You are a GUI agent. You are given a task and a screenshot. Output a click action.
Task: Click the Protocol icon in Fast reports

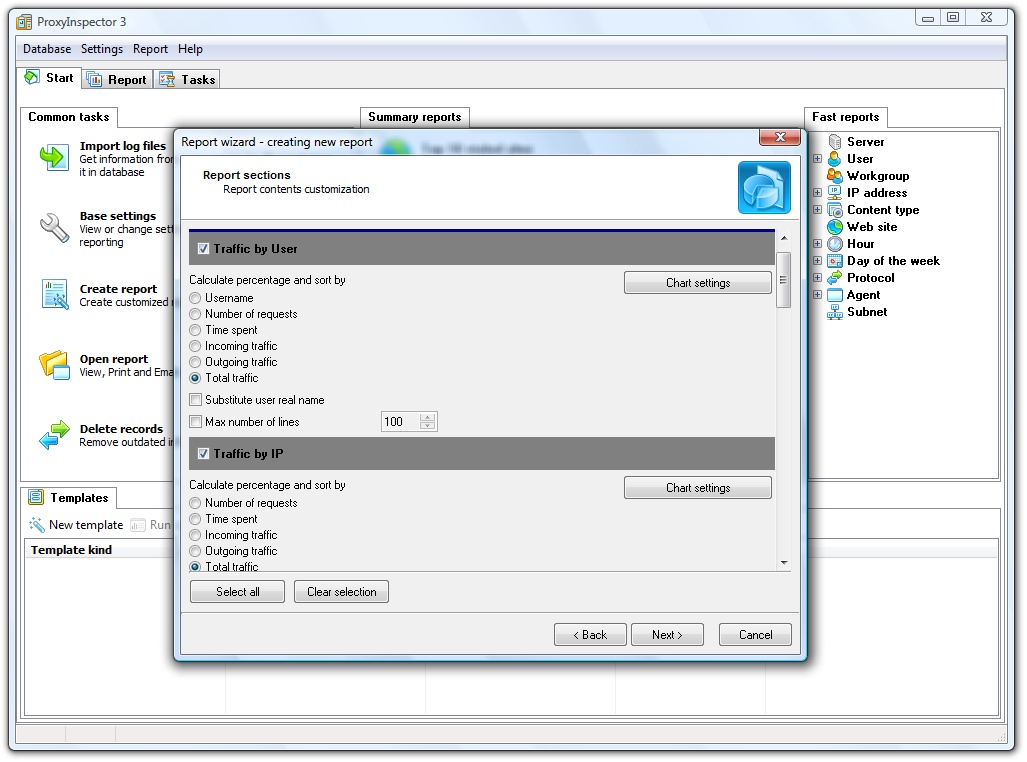pos(834,278)
